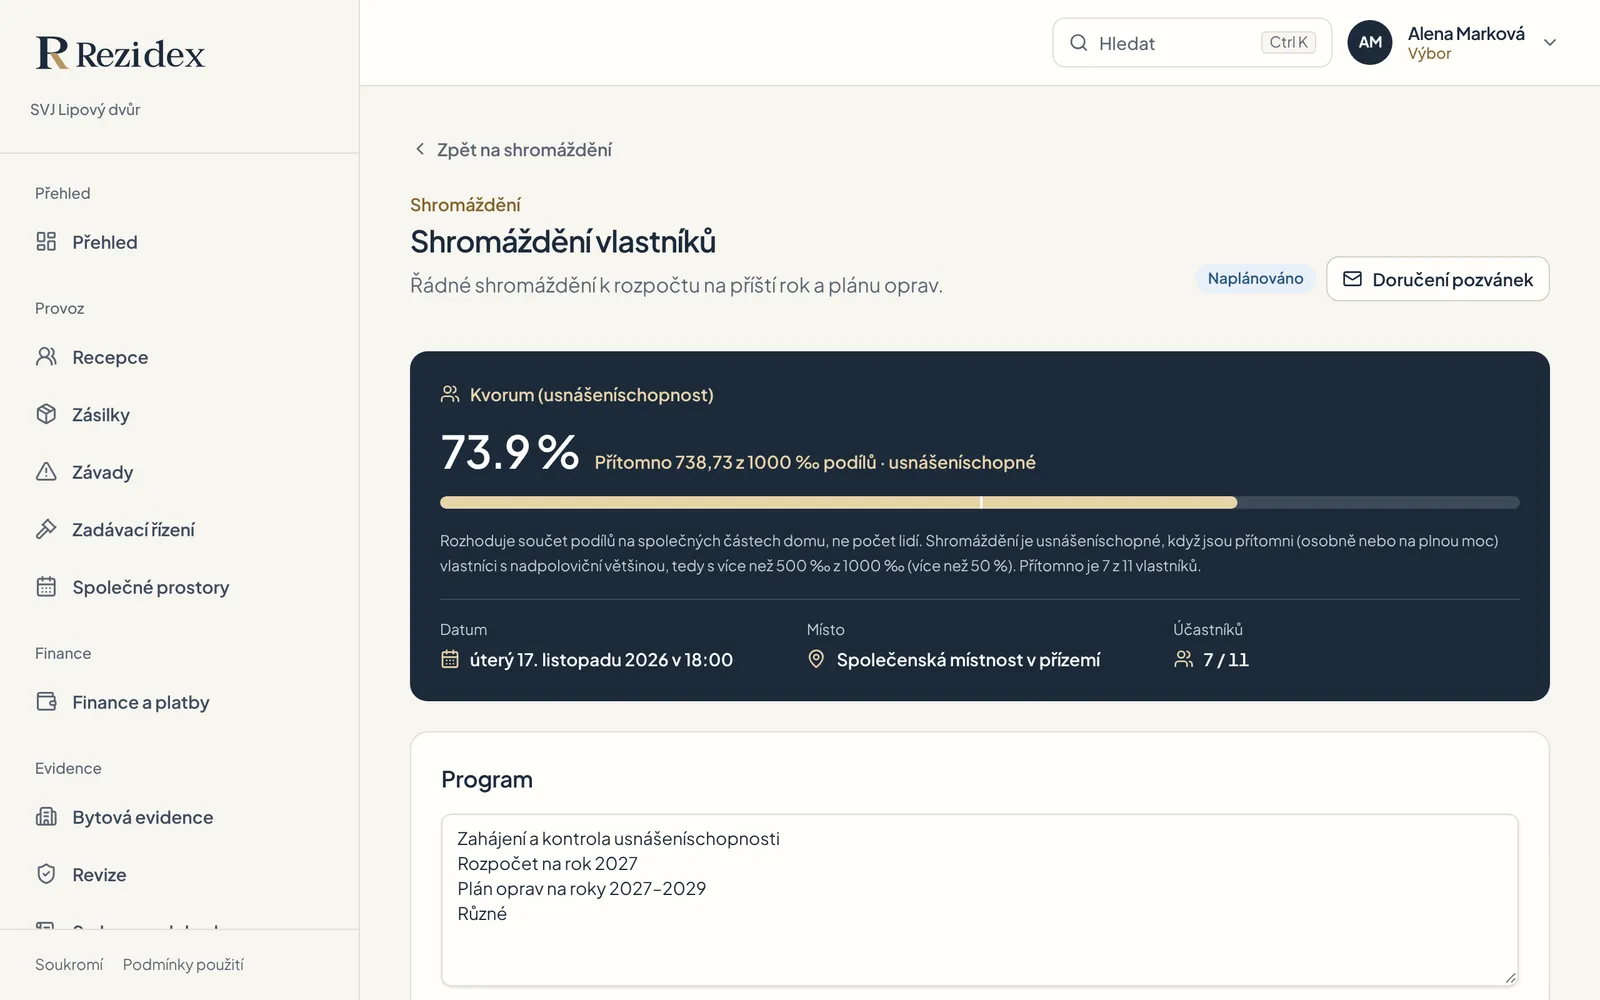Click the Doručení pozvánek button
Viewport: 1600px width, 1000px height.
coord(1437,279)
